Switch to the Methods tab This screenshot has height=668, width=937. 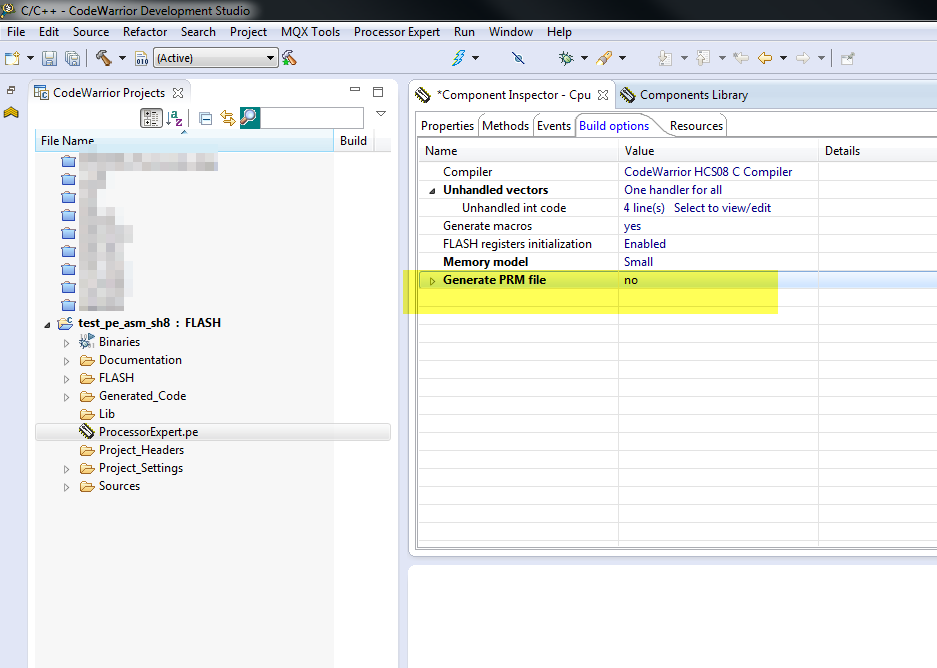[x=506, y=126]
